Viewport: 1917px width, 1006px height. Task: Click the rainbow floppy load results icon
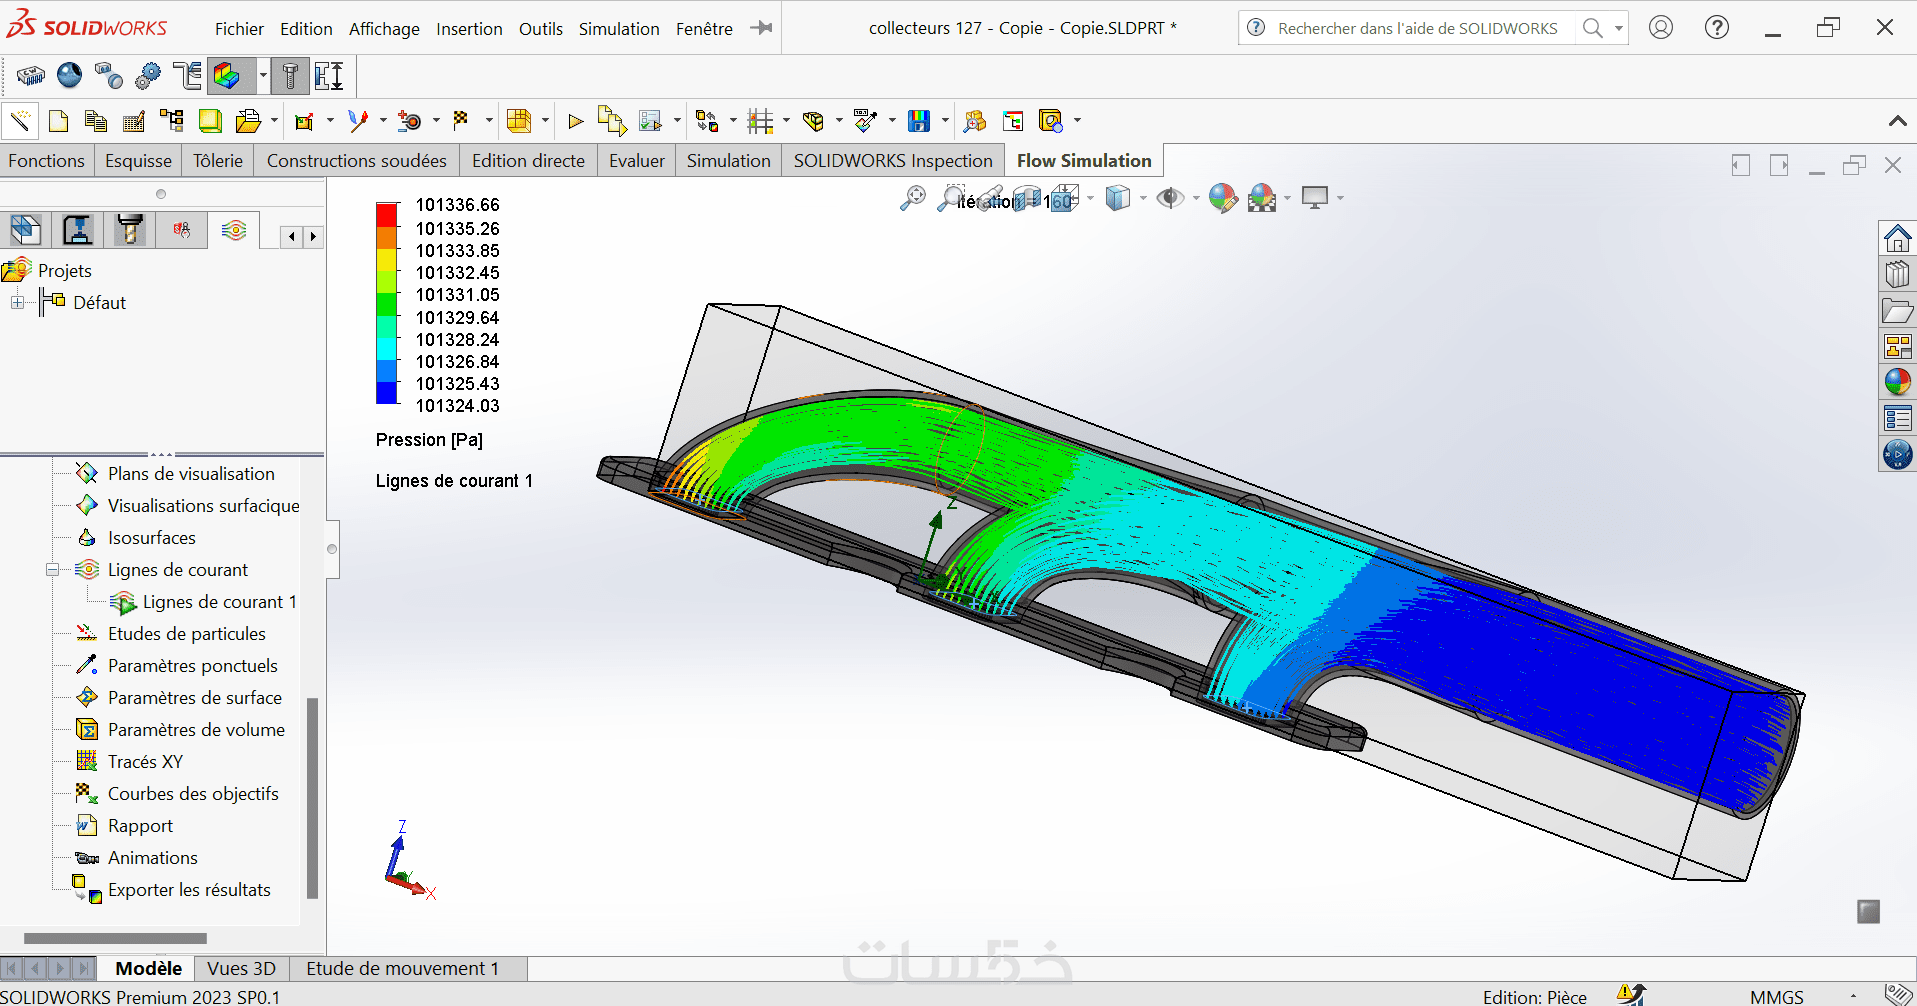pyautogui.click(x=919, y=121)
